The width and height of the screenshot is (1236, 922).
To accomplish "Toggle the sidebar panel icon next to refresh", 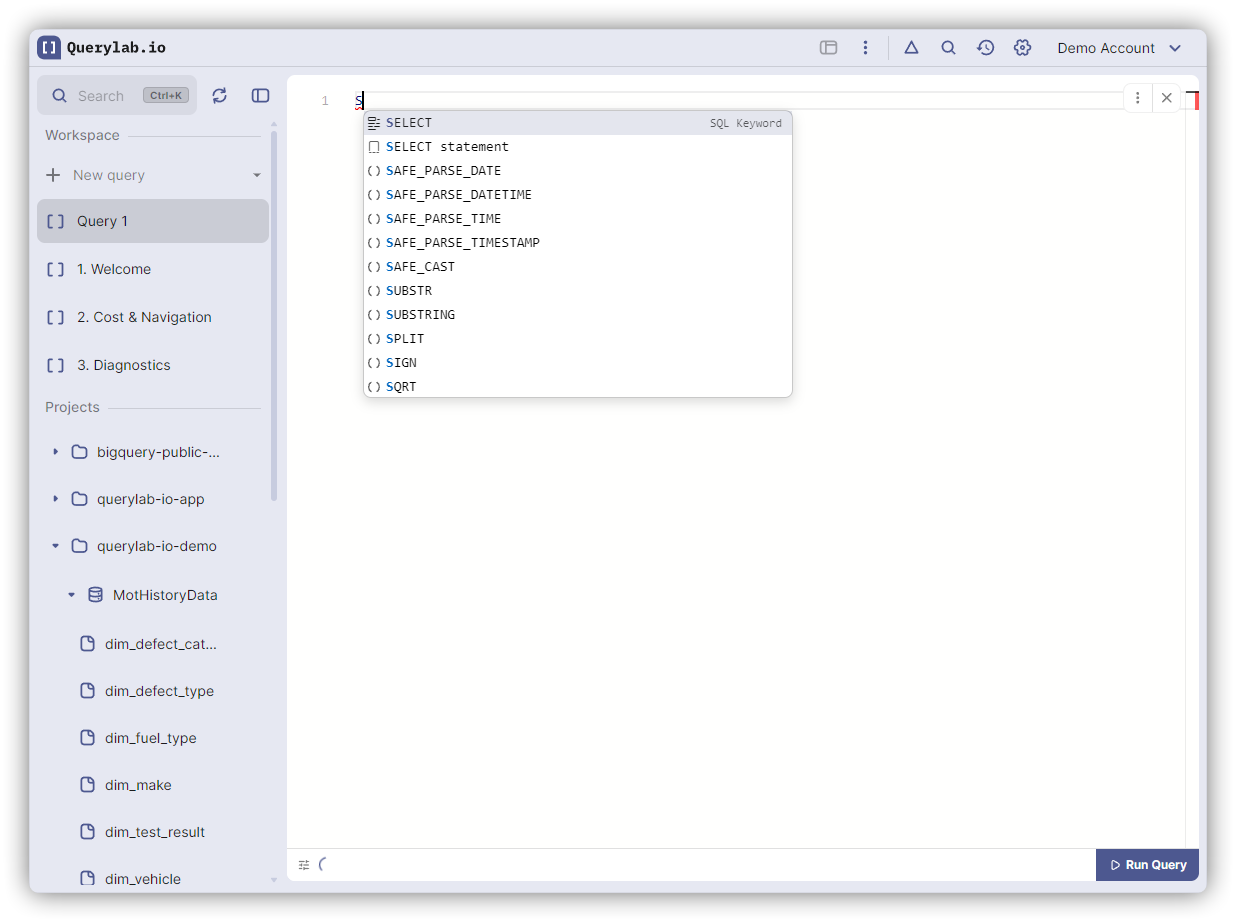I will click(260, 95).
